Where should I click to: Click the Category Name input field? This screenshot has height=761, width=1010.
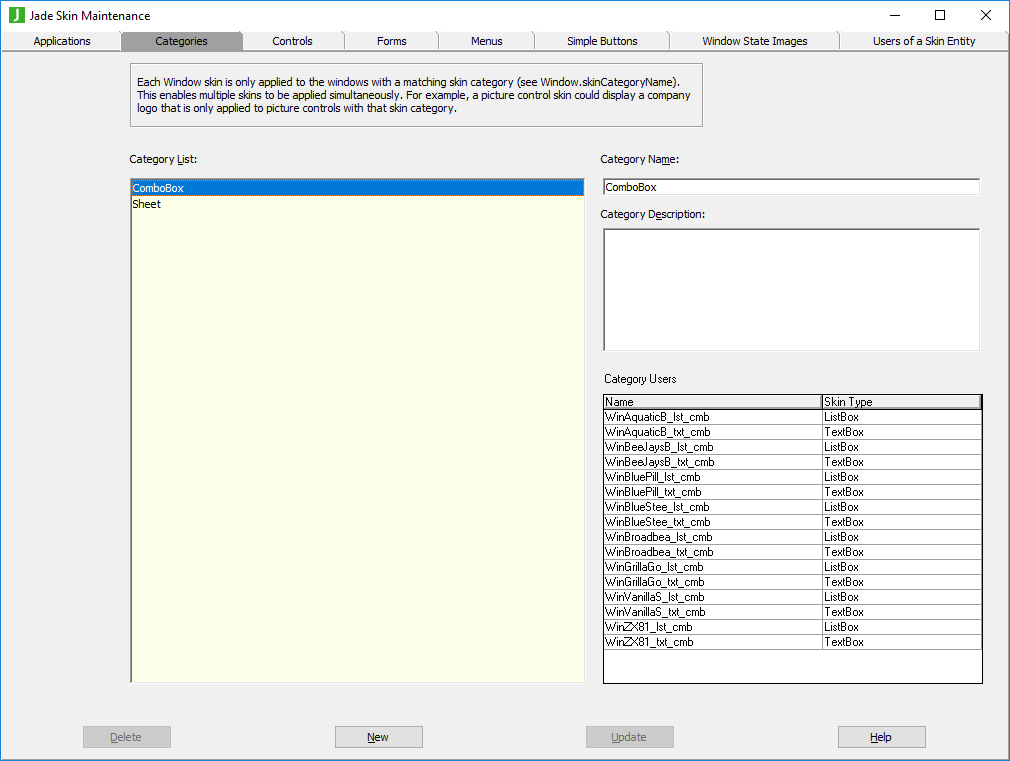tap(790, 187)
